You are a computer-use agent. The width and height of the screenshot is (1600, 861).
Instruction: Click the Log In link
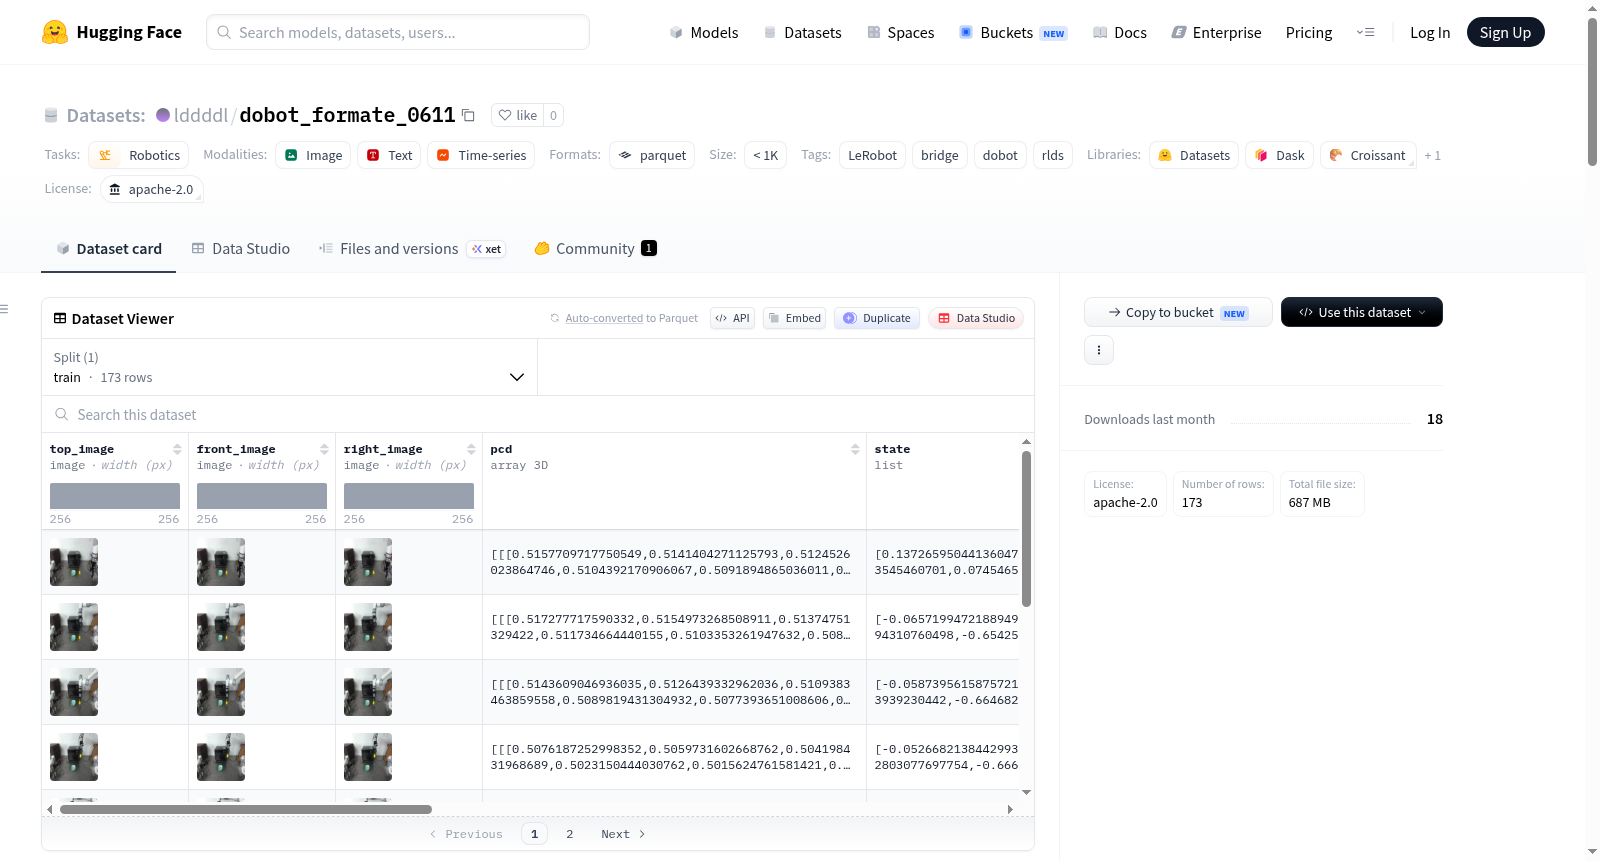(x=1429, y=33)
